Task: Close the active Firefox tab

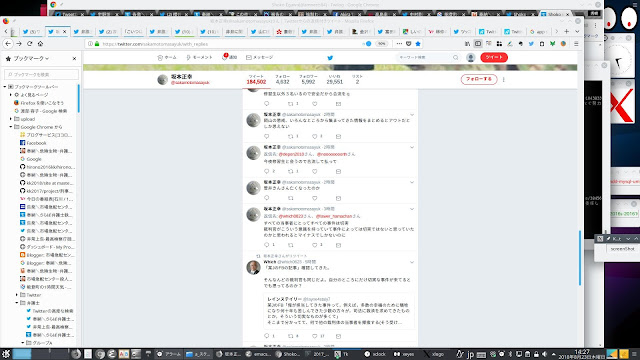Action: point(64,31)
